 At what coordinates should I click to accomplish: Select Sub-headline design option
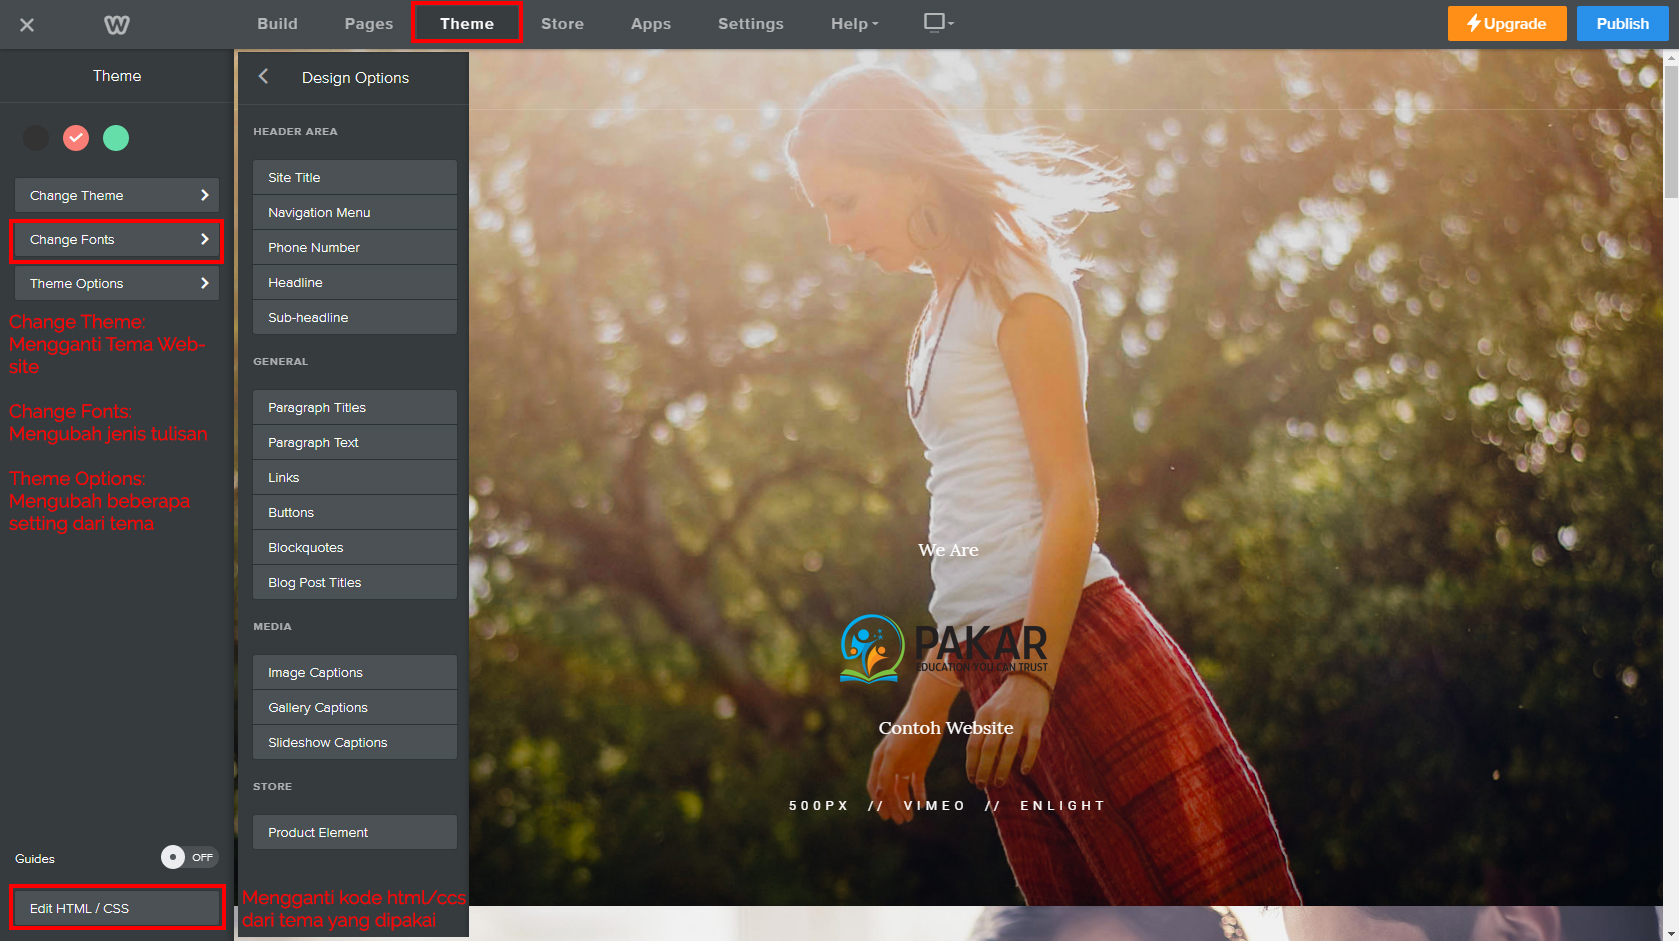coord(355,317)
